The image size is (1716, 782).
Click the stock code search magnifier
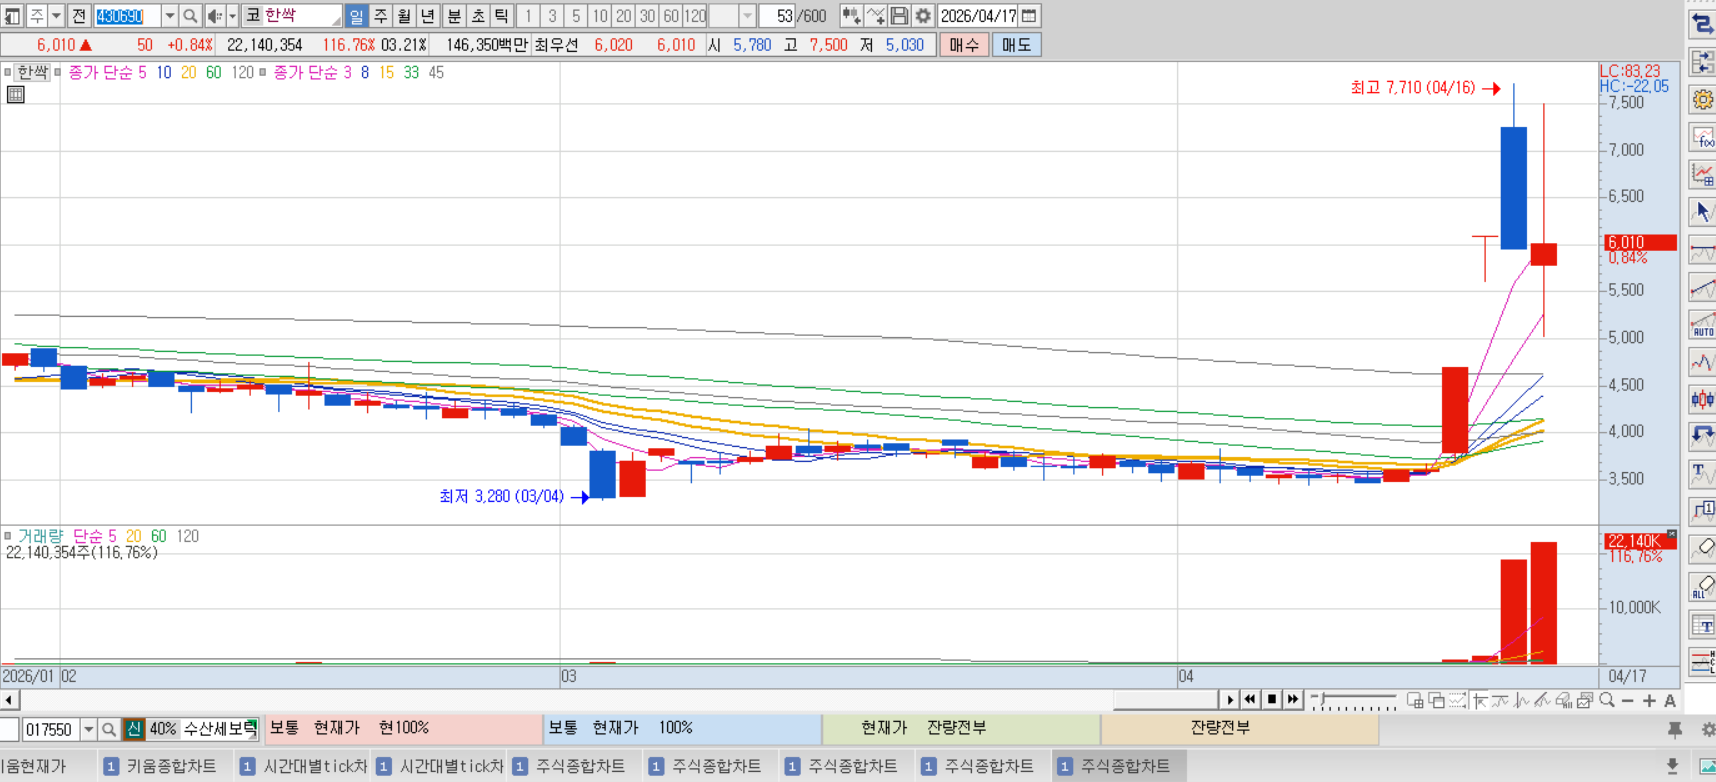190,16
